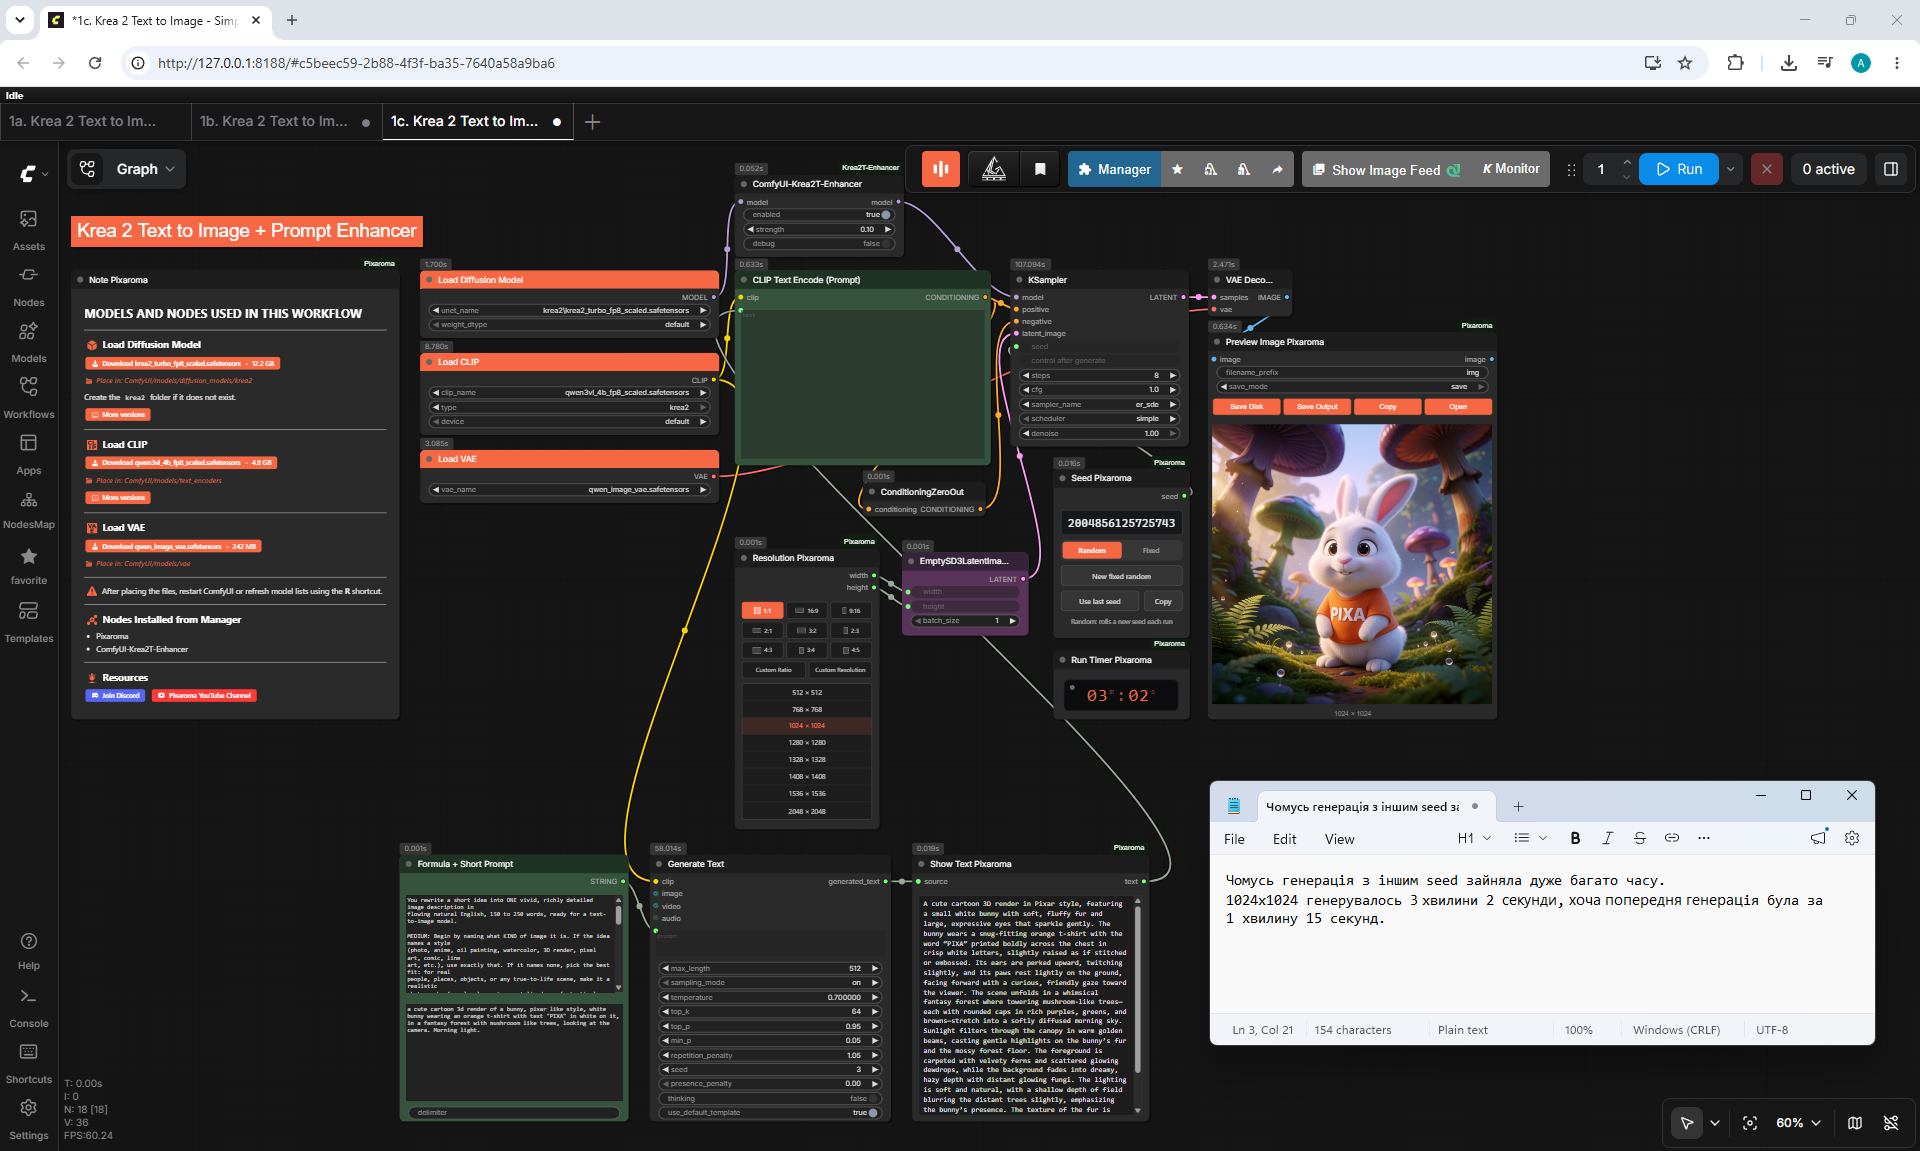Screen dimensions: 1920x1151
Task: Open the Templates sidebar panel
Action: pos(29,621)
